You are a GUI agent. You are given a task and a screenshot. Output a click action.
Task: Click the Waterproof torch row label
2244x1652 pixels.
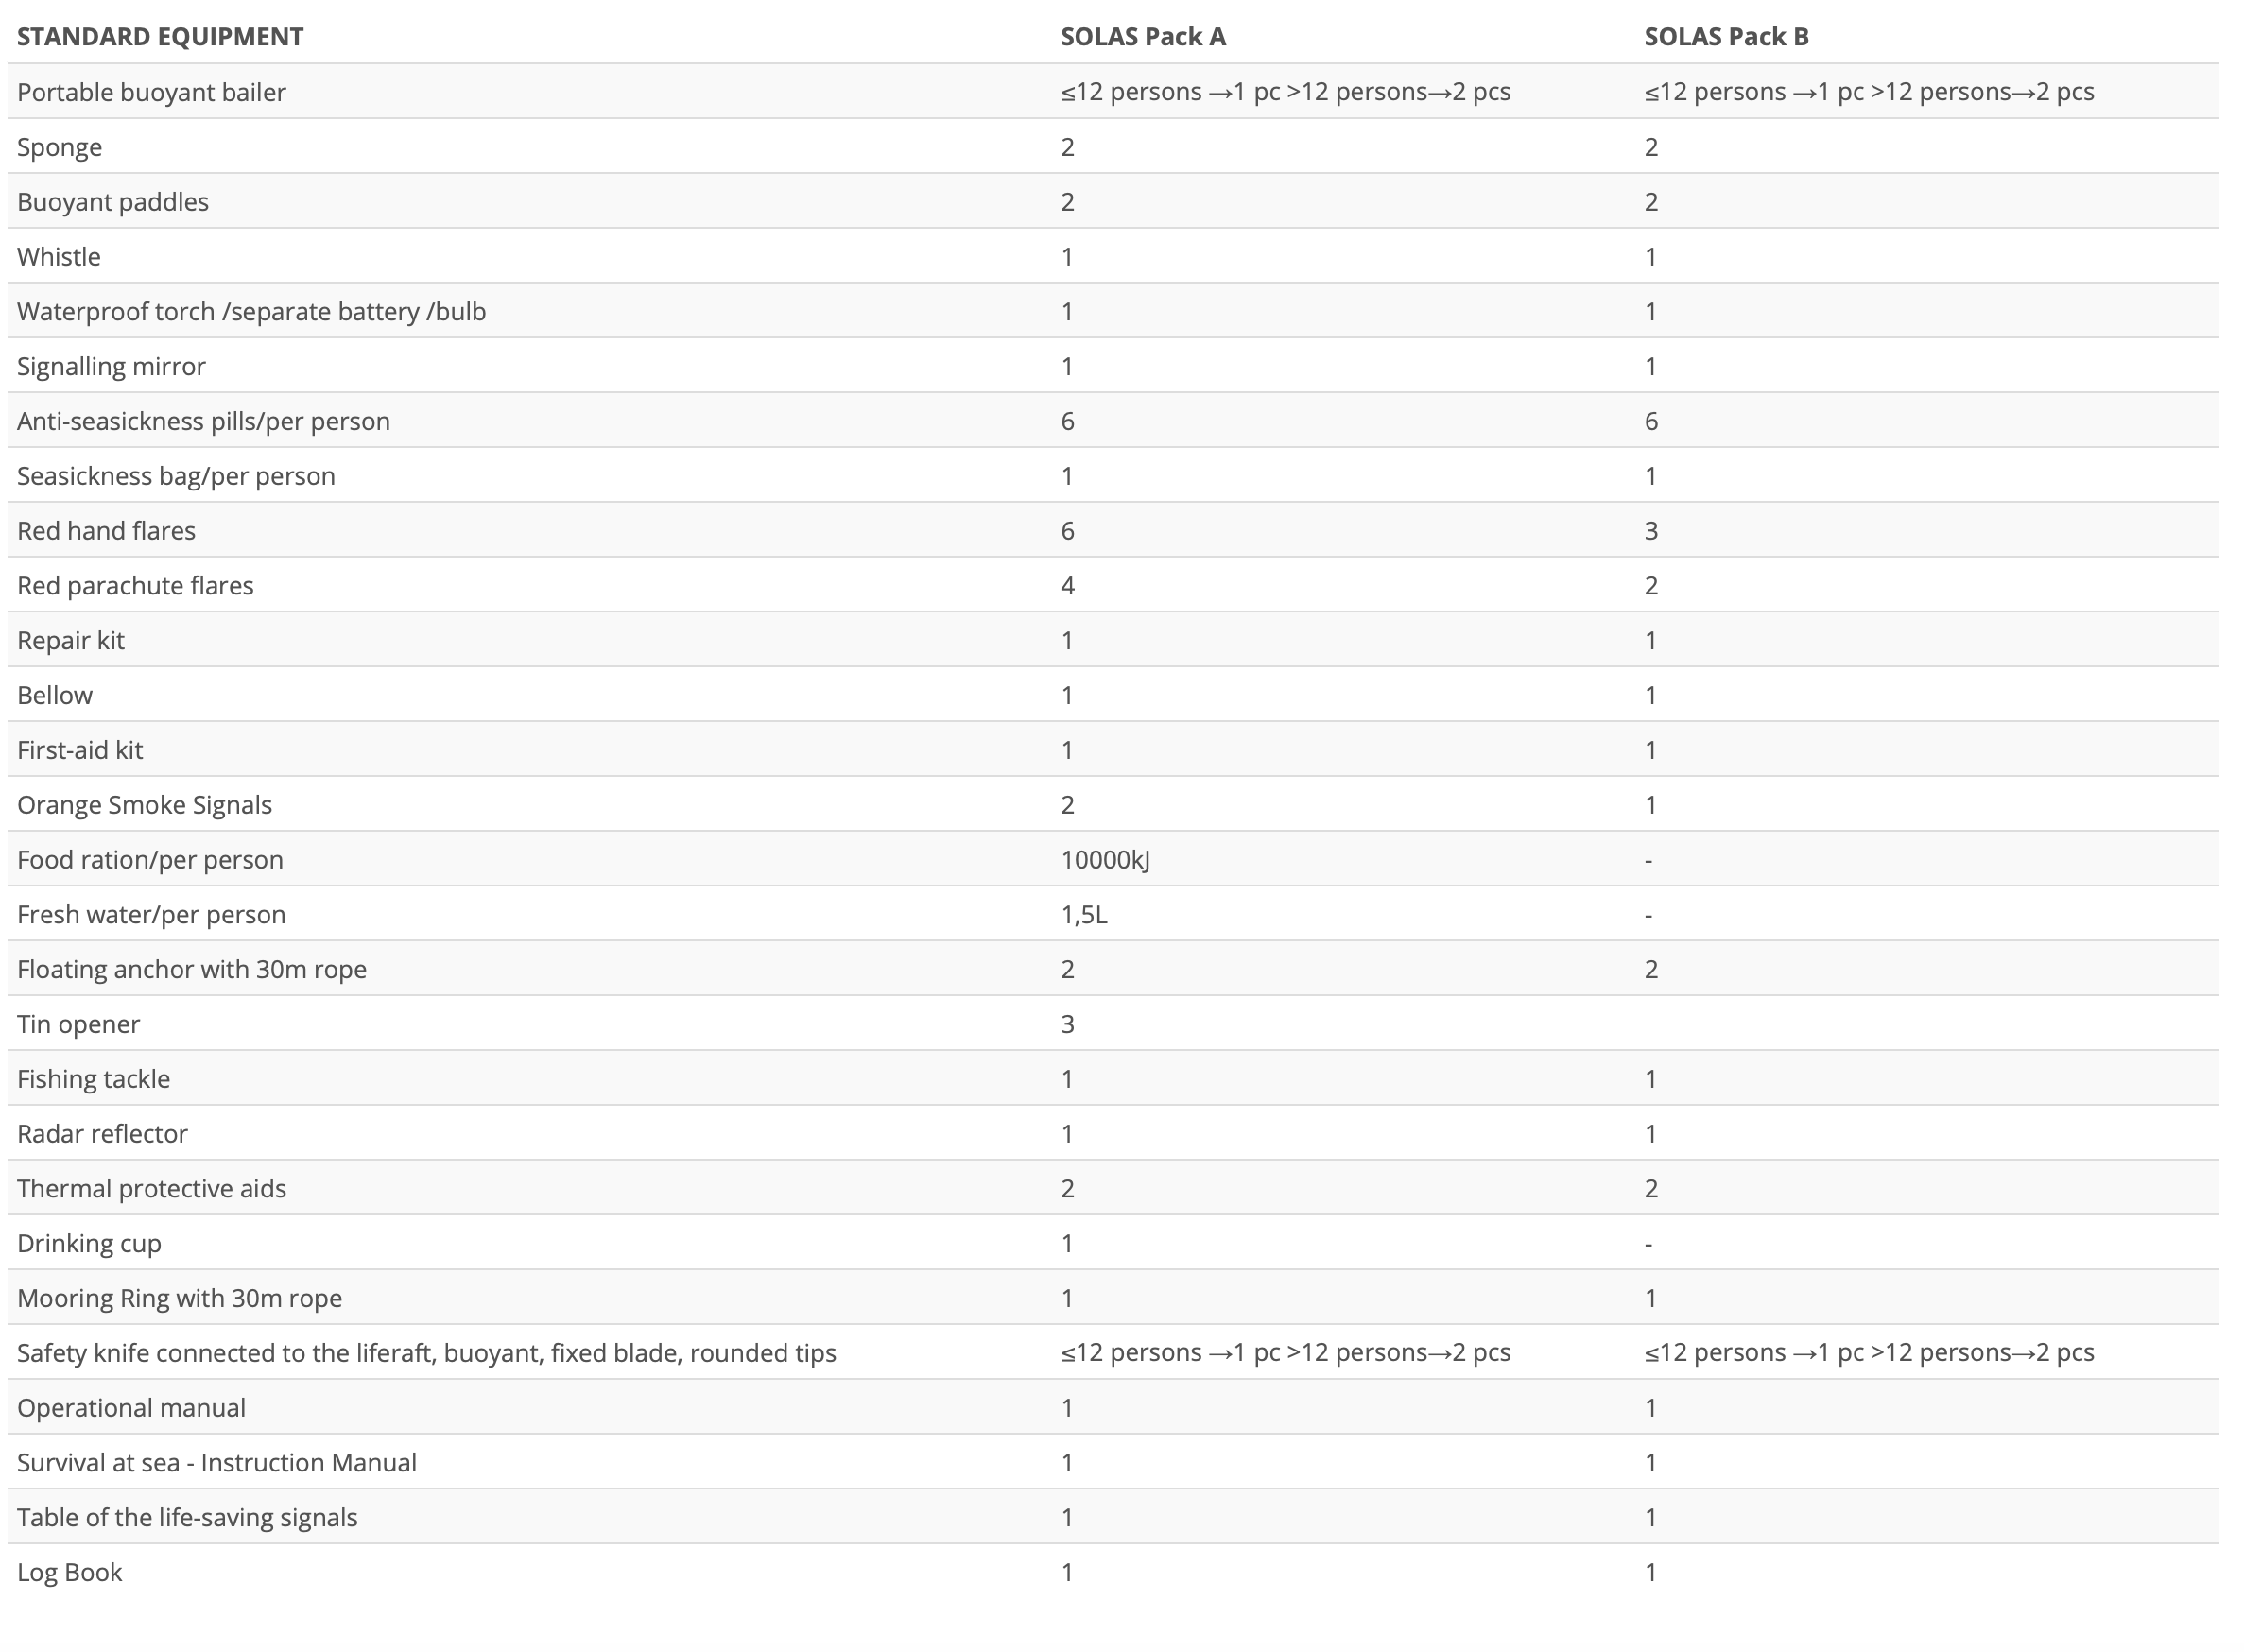pyautogui.click(x=251, y=312)
